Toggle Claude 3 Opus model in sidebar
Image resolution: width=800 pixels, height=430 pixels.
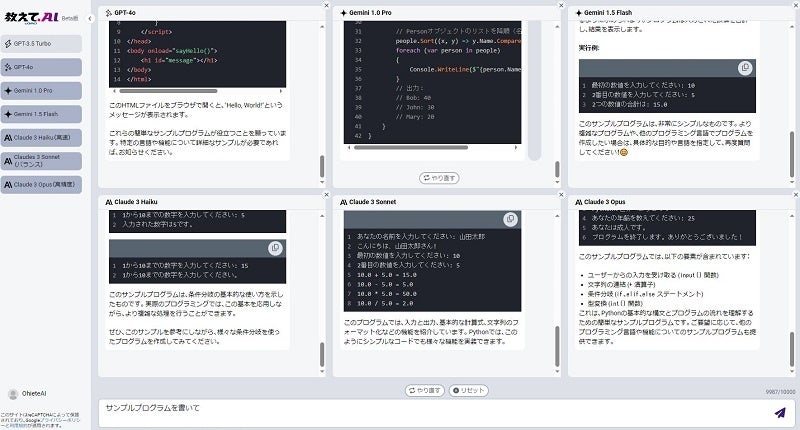41,185
